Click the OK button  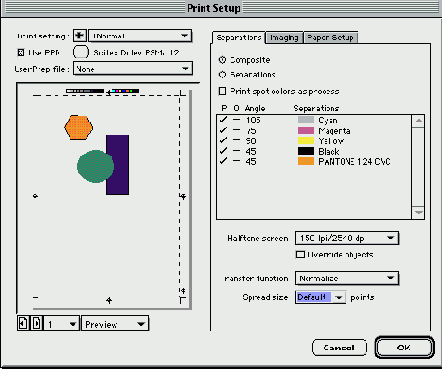(x=404, y=347)
